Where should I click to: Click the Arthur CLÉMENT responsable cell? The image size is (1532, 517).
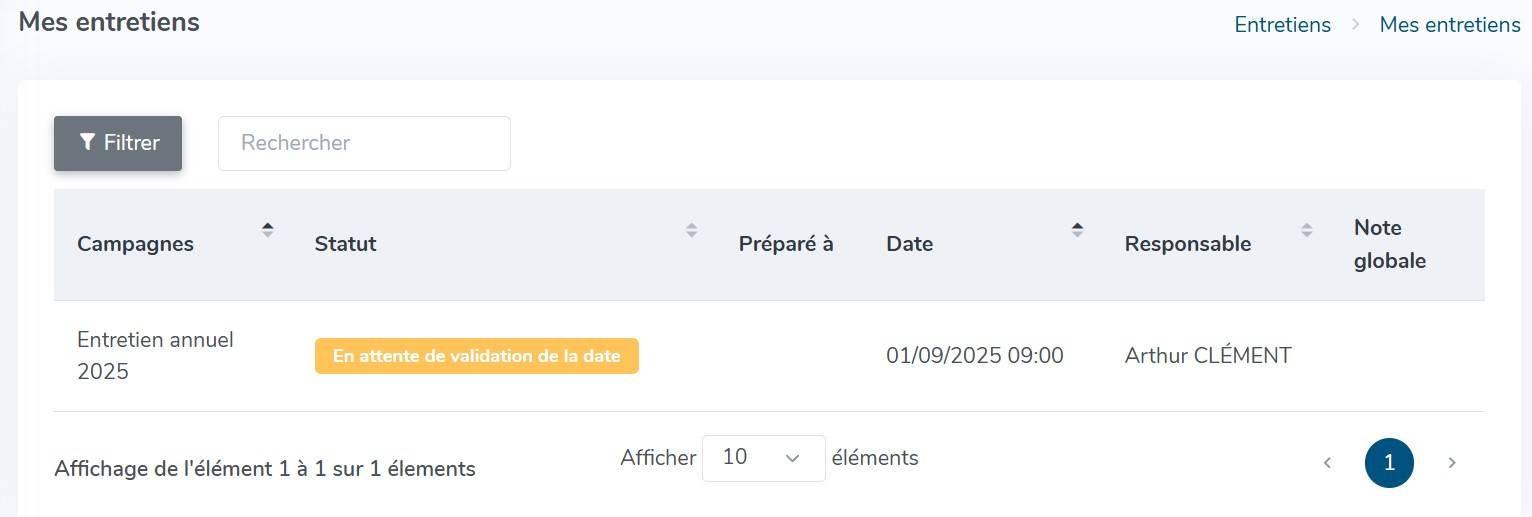point(1208,356)
